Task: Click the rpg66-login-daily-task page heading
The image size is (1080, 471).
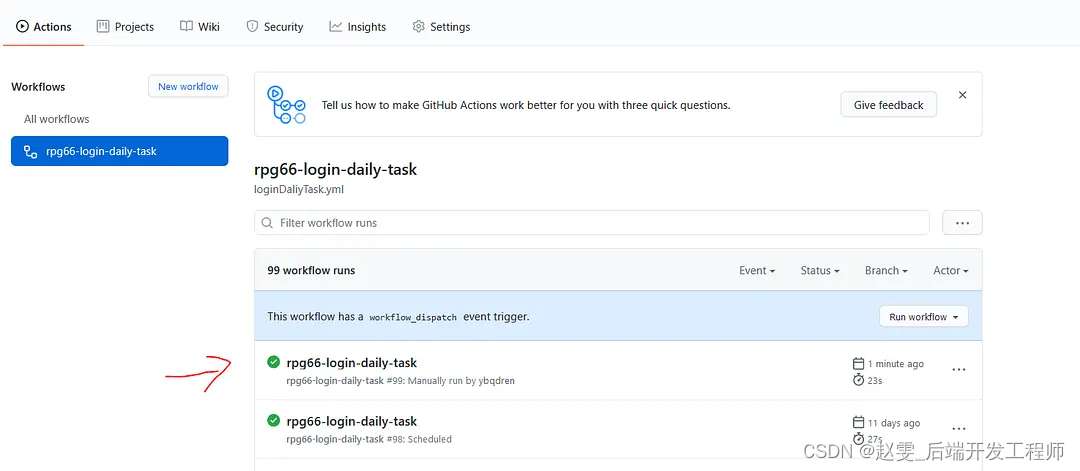Action: (x=335, y=169)
